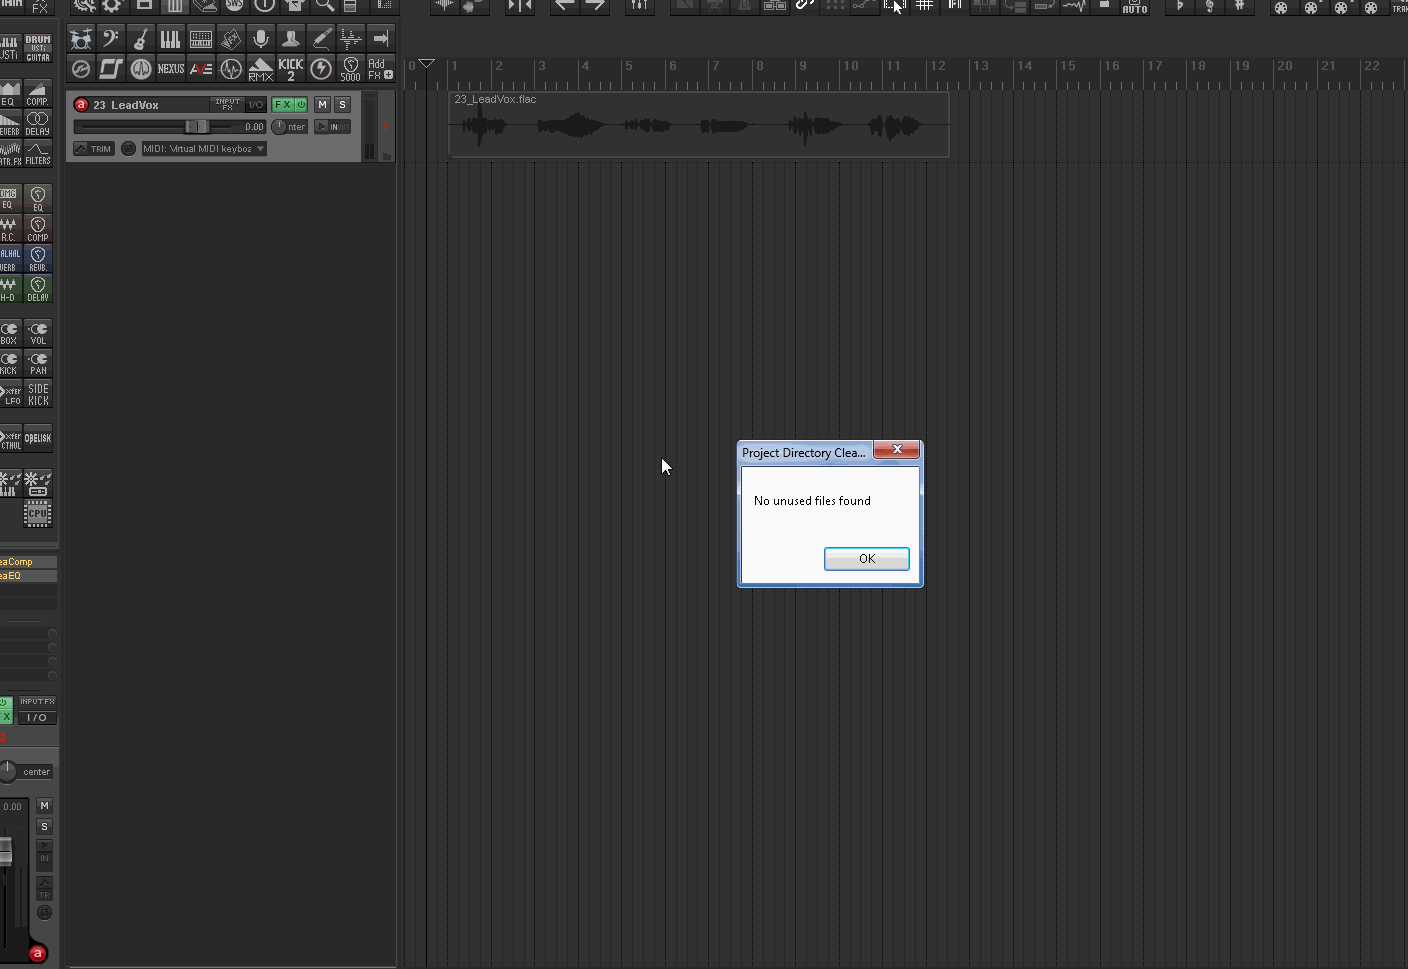The height and width of the screenshot is (969, 1408).
Task: Click OK in the cleanup dialog
Action: [867, 559]
